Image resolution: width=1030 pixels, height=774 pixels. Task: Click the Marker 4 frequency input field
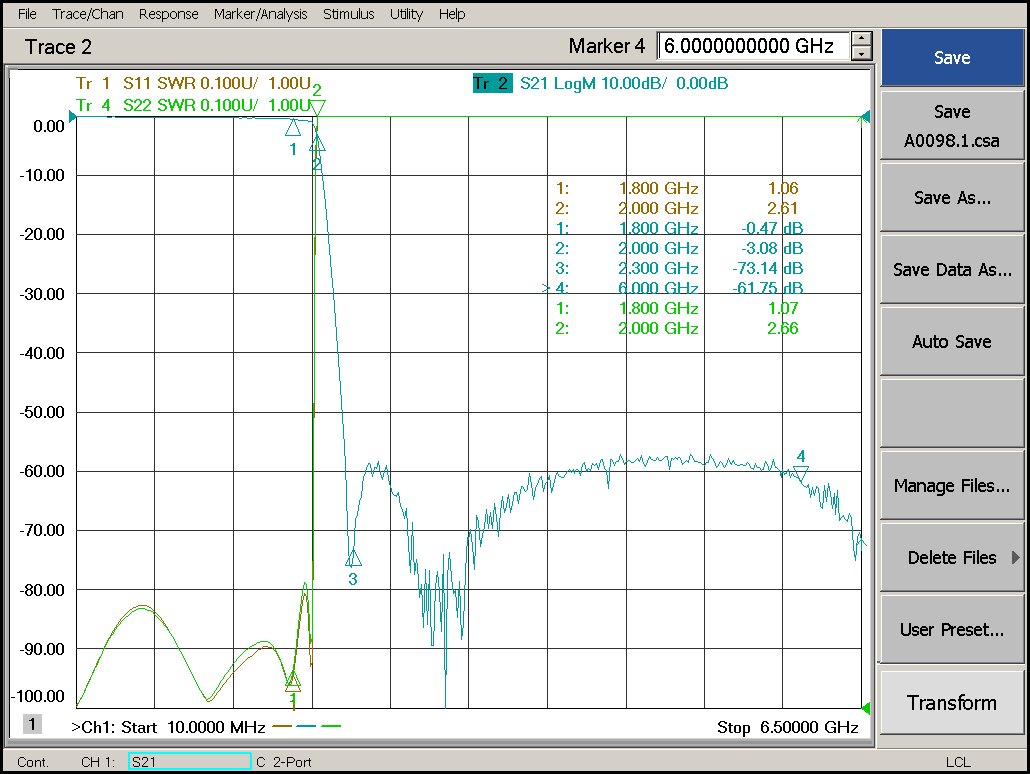point(752,46)
